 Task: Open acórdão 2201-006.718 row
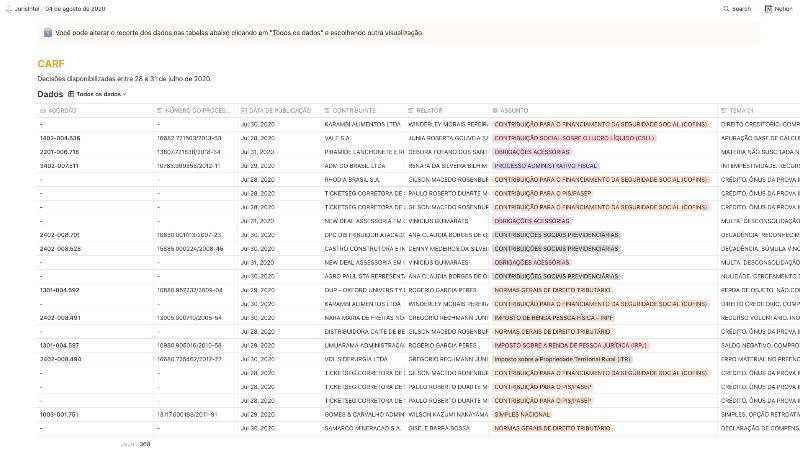point(59,152)
